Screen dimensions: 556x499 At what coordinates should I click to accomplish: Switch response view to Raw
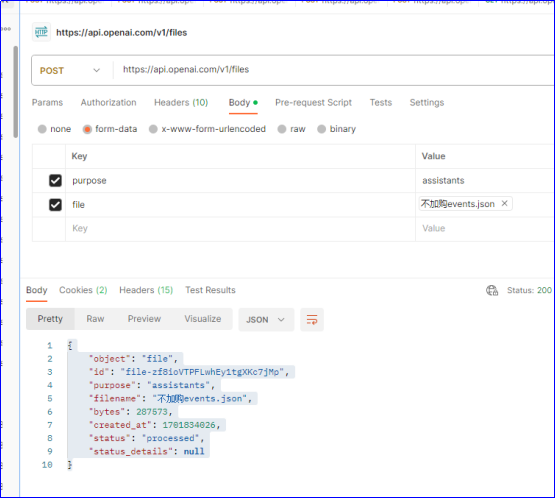point(95,319)
